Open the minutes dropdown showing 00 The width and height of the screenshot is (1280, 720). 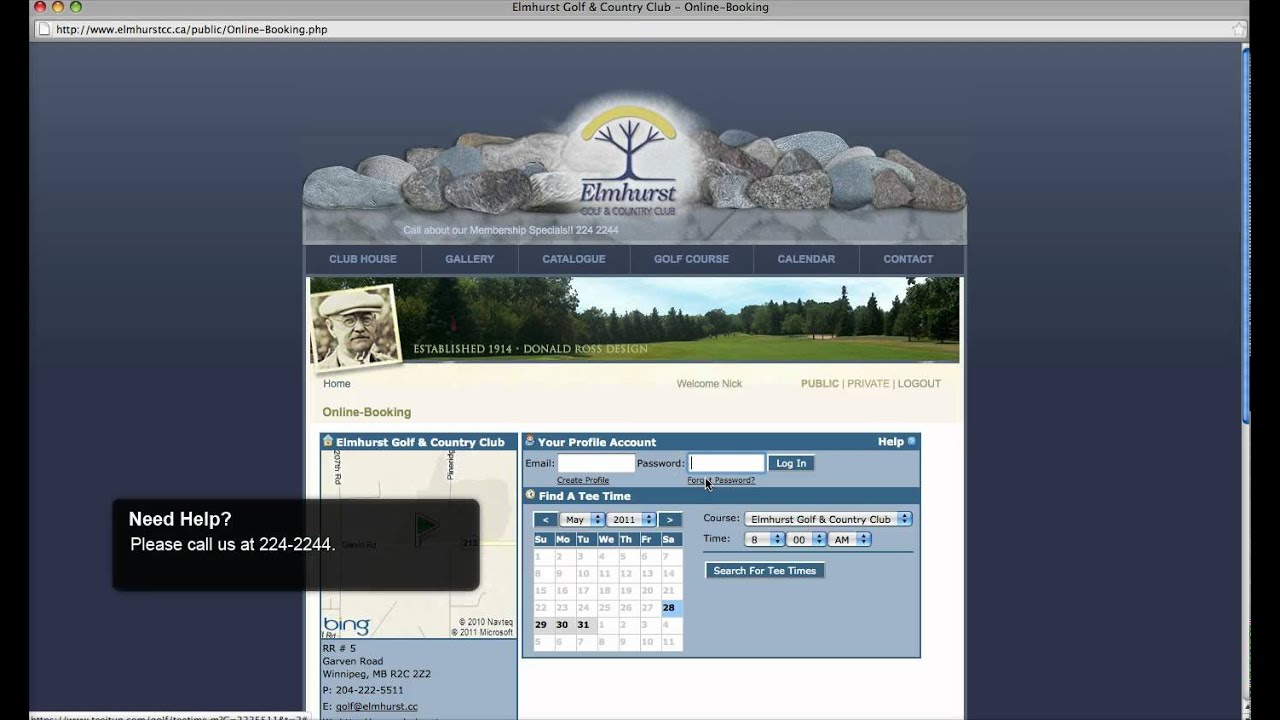click(x=806, y=539)
